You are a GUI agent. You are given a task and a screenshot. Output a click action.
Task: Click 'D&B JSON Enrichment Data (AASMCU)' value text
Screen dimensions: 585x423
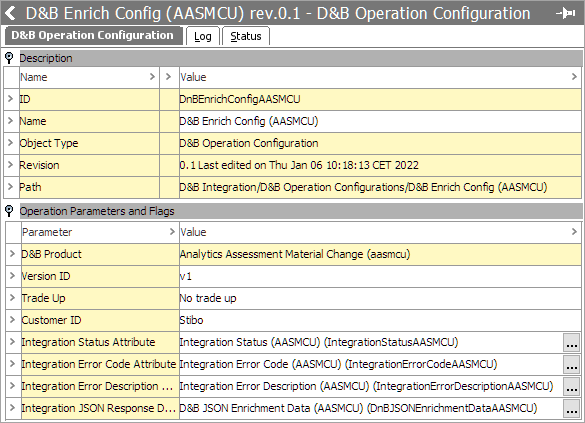click(358, 408)
